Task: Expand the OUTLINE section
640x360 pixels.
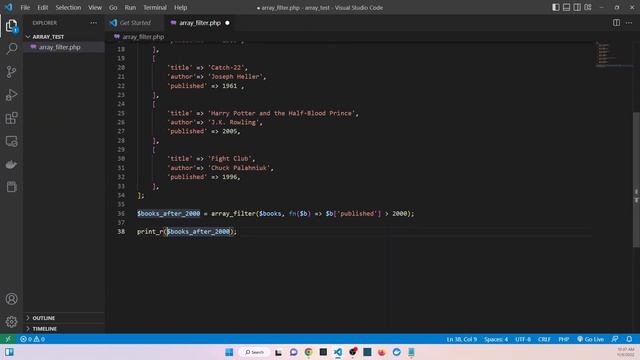Action: tap(64, 318)
